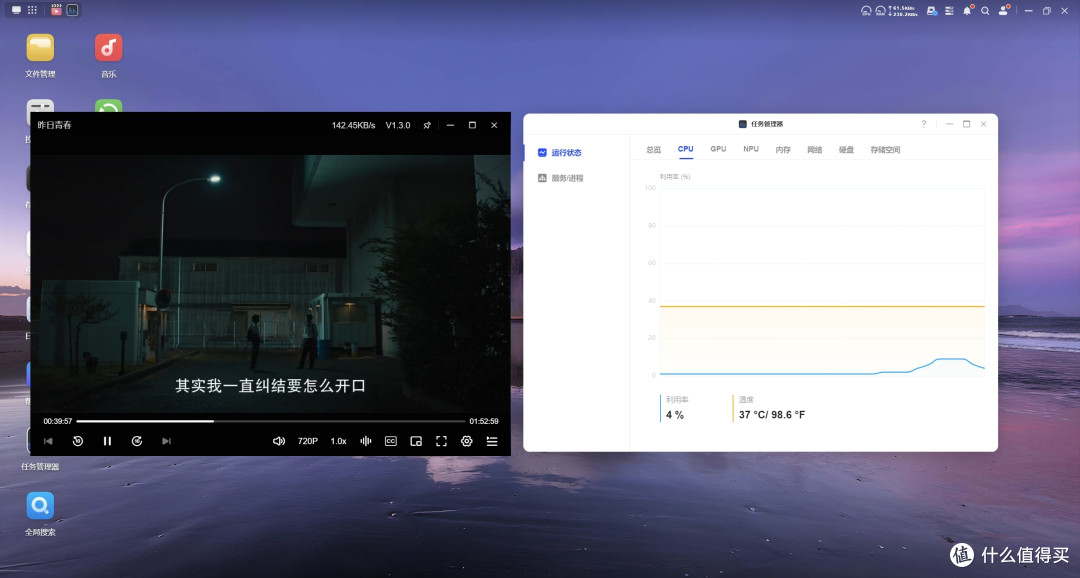The width and height of the screenshot is (1080, 578).
Task: Switch to the 硬盘 disk tab
Action: pyautogui.click(x=847, y=149)
